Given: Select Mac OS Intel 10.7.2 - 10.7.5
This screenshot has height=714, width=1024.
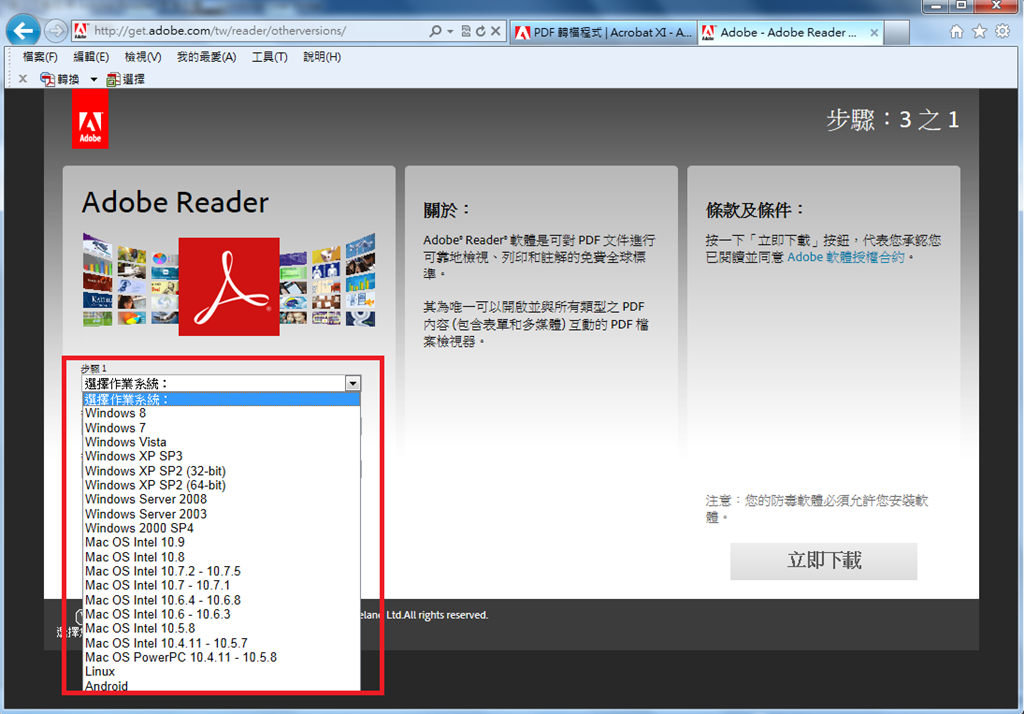Looking at the screenshot, I should [221, 571].
